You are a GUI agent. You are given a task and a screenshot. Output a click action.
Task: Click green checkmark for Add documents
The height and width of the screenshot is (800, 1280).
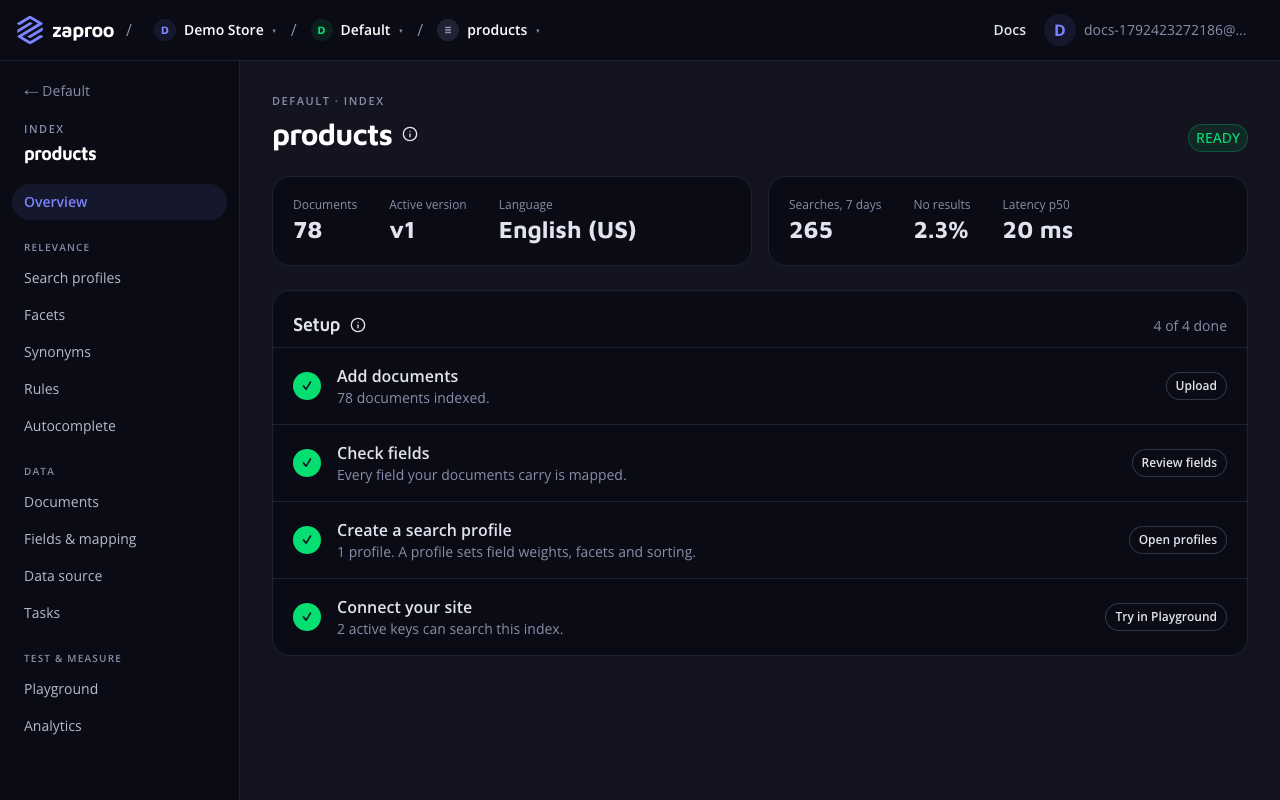pyautogui.click(x=307, y=386)
